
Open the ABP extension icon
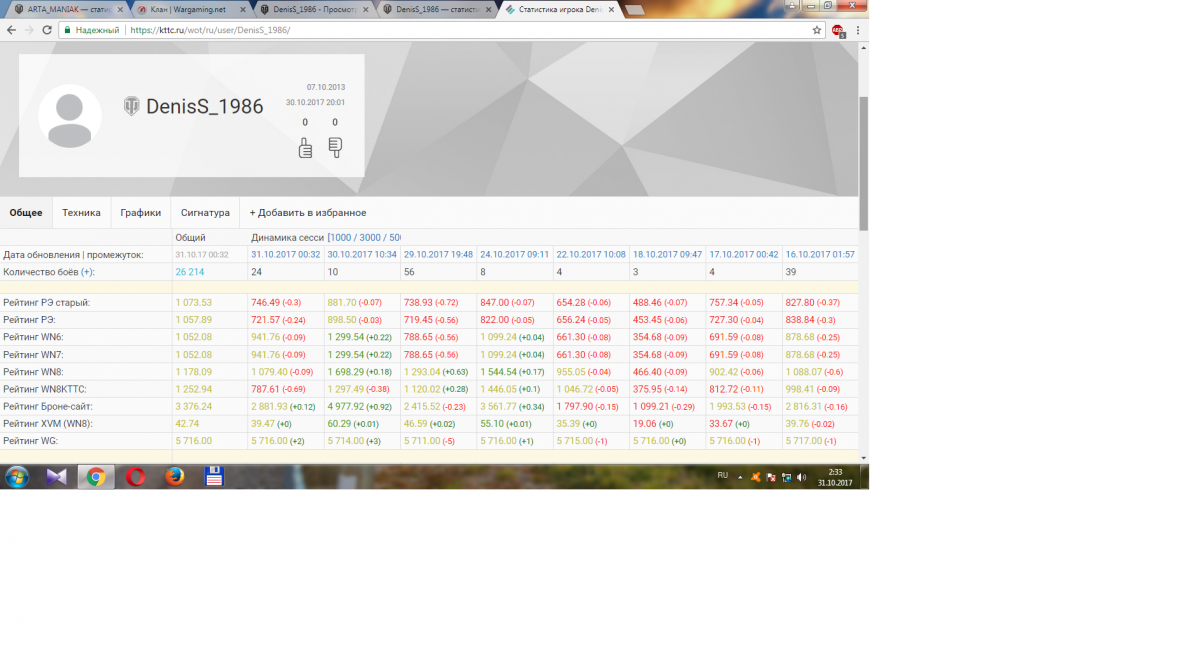pos(838,30)
